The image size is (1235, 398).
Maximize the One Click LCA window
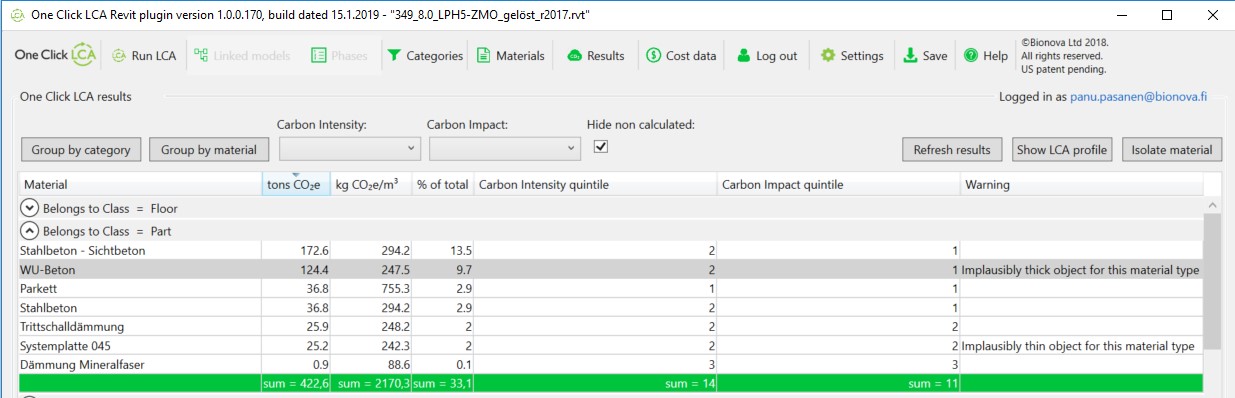tap(1167, 16)
